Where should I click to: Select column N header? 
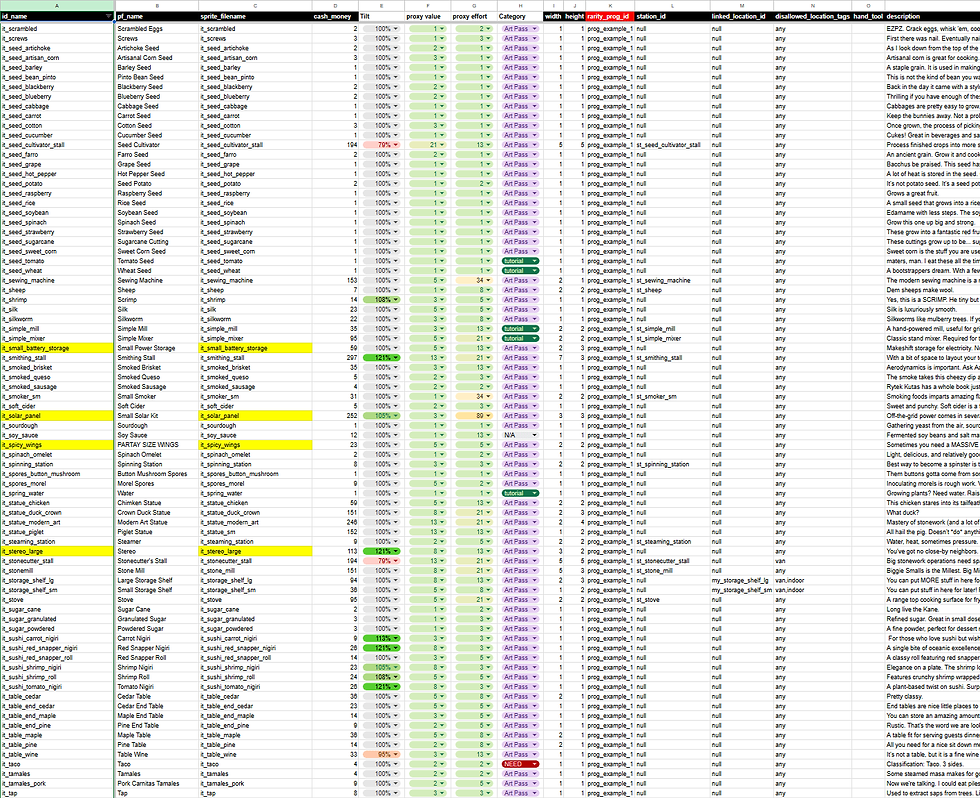(x=812, y=6)
